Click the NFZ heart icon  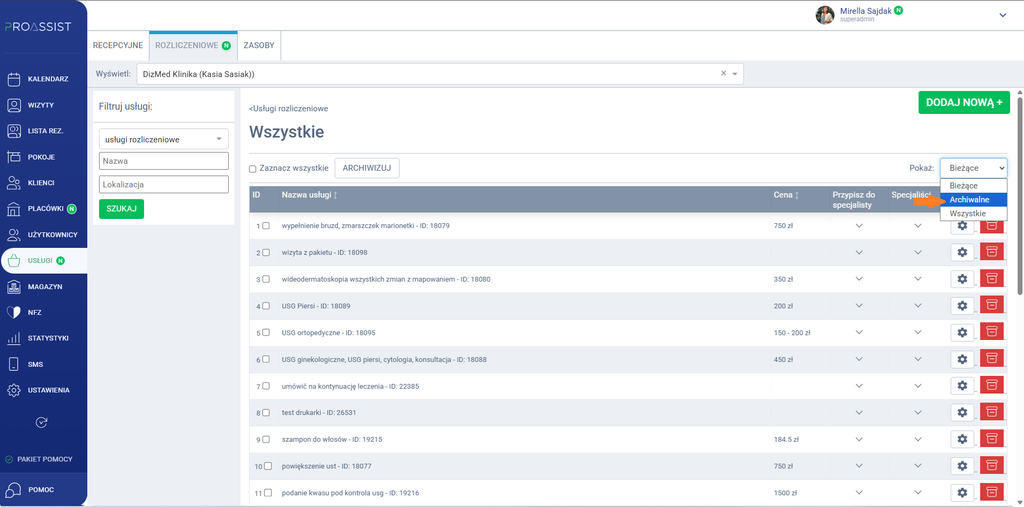coord(14,312)
